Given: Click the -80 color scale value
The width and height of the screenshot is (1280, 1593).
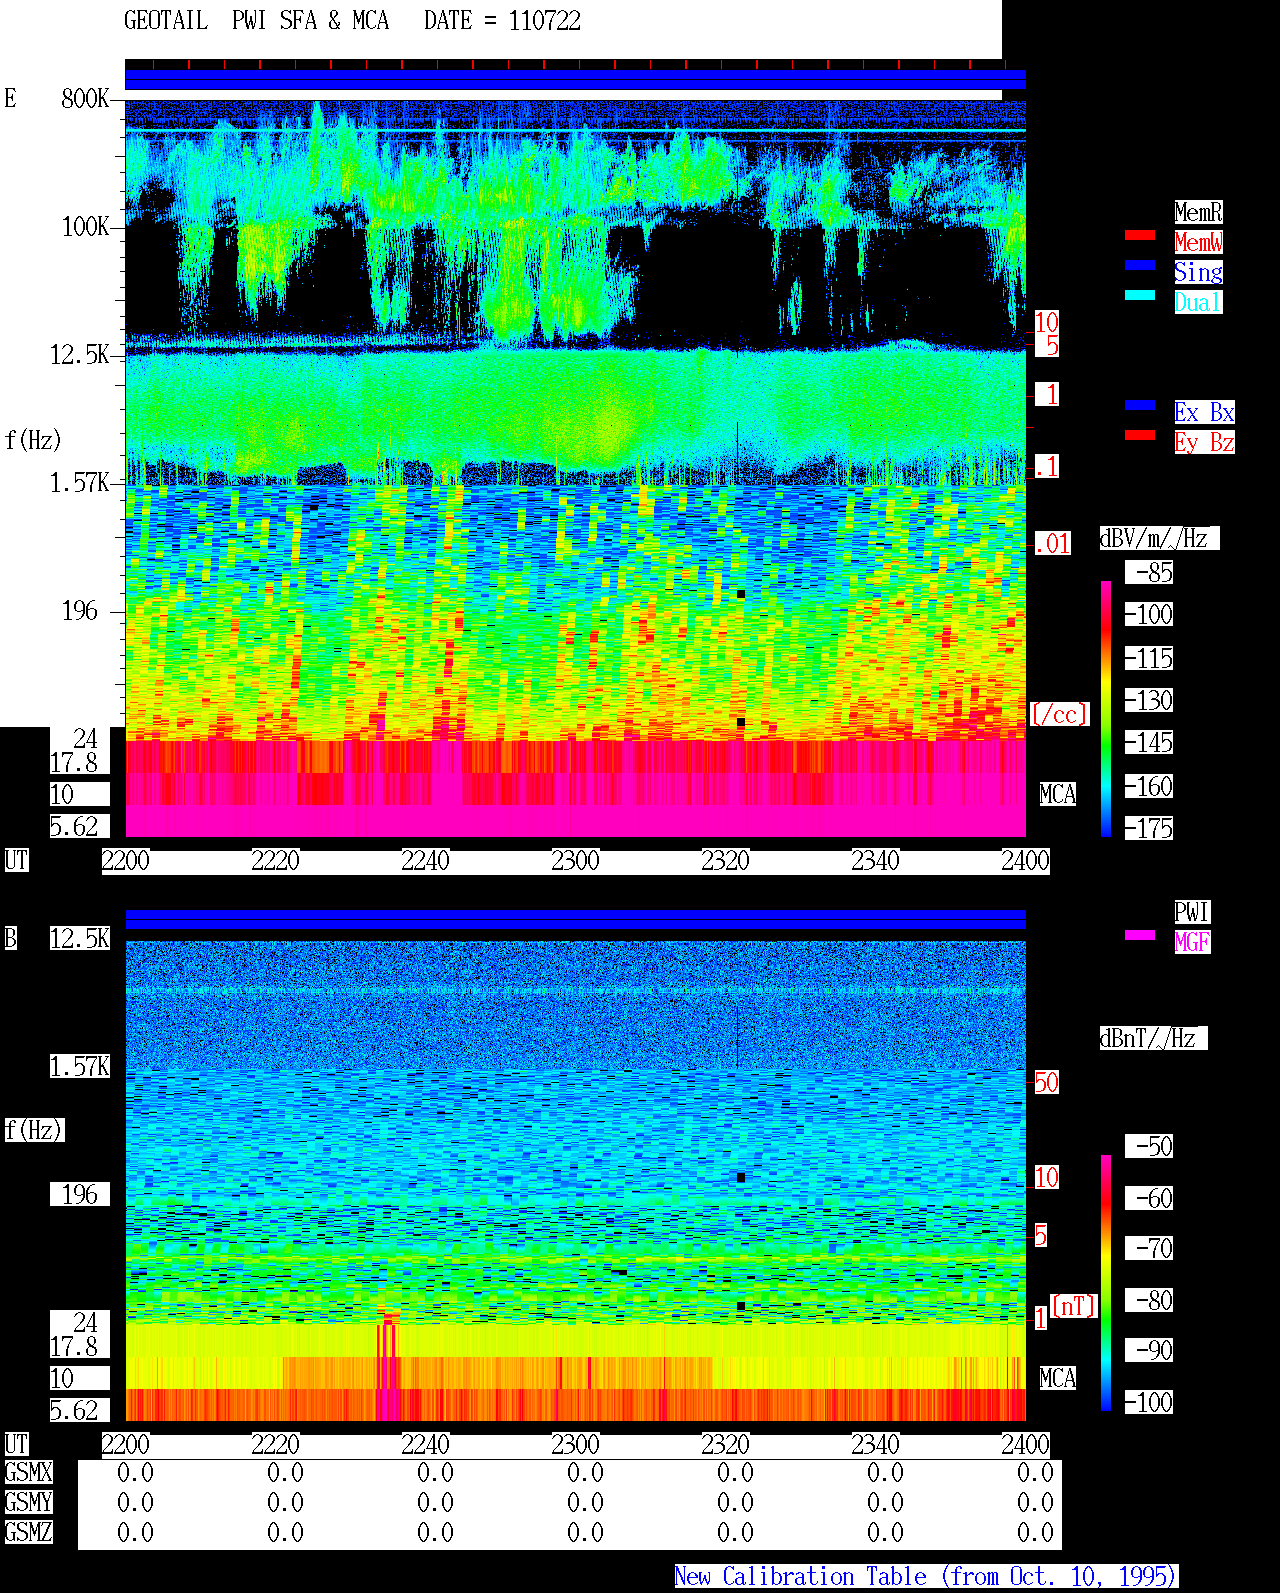Looking at the screenshot, I should pos(1150,1300).
